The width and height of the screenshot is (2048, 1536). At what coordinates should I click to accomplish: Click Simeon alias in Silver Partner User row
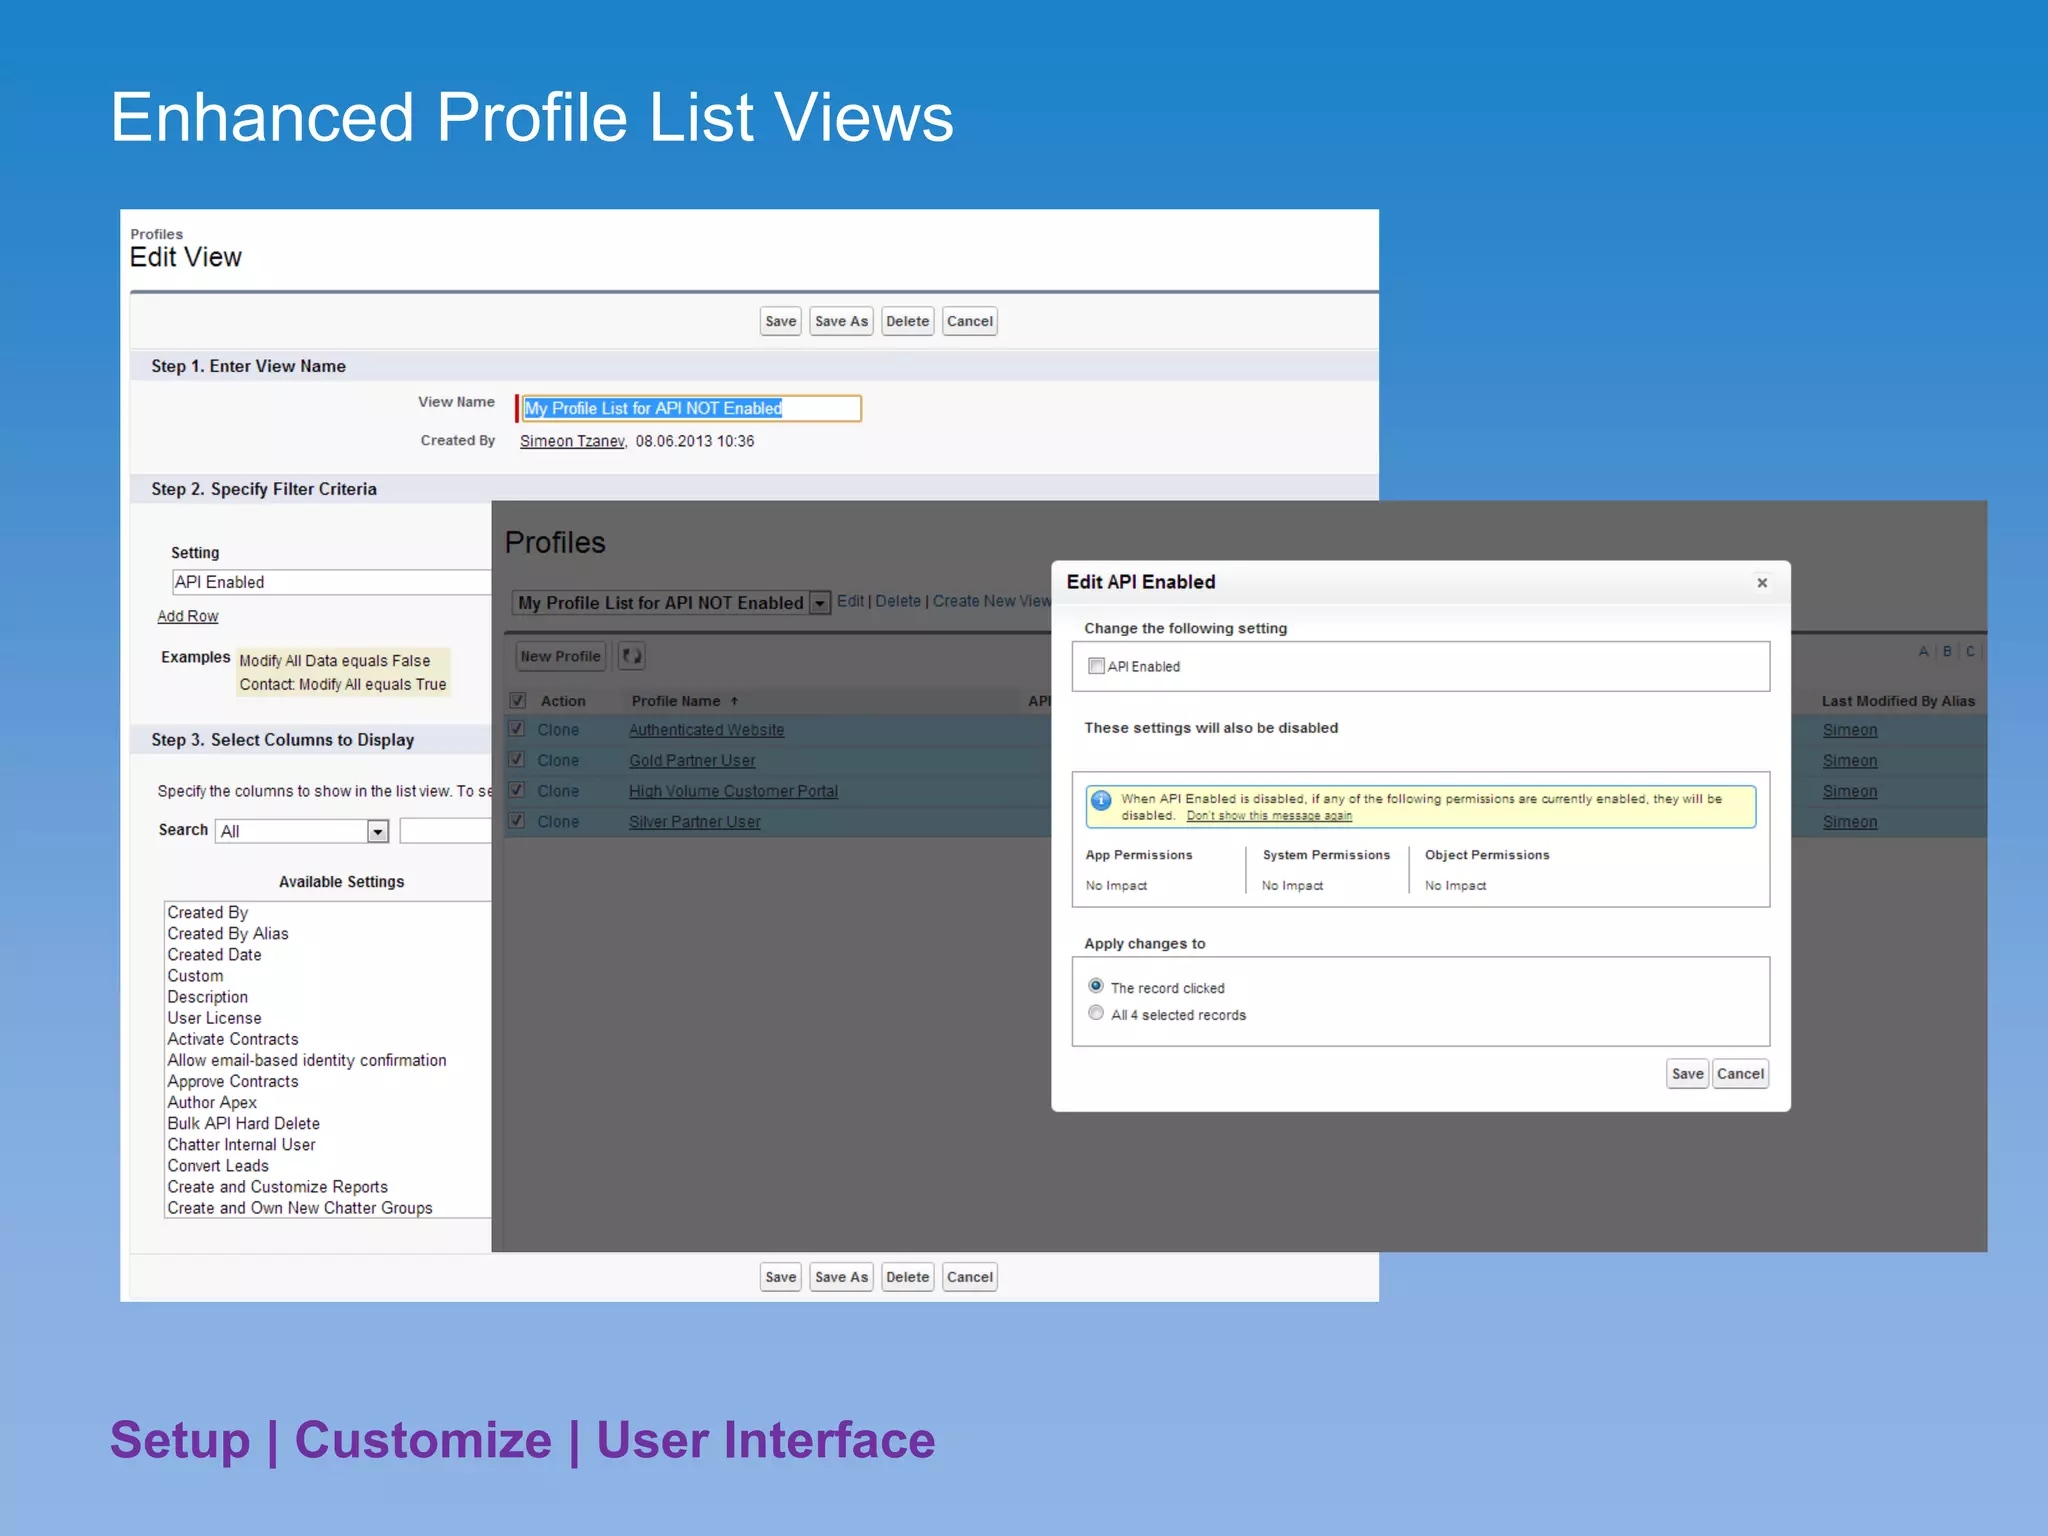click(1850, 822)
